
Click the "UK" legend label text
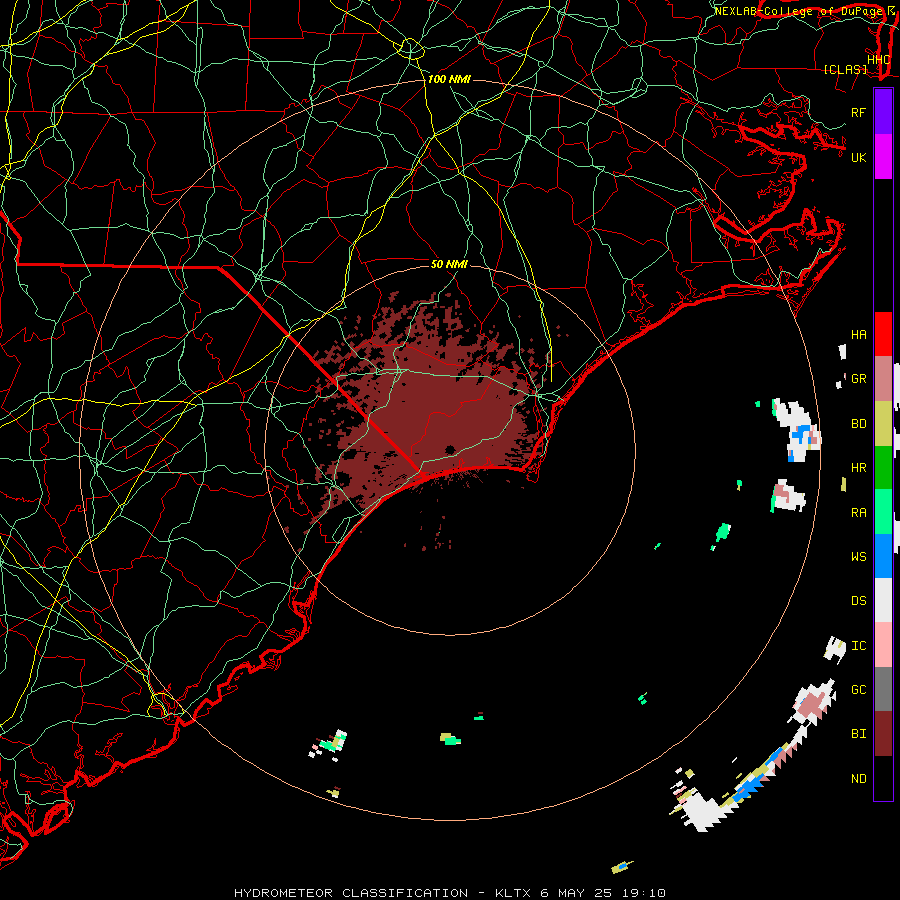click(x=858, y=157)
